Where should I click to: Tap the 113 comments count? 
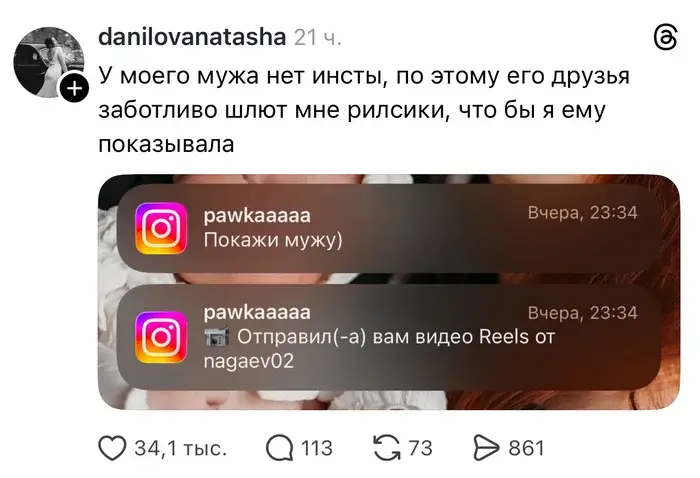(317, 448)
